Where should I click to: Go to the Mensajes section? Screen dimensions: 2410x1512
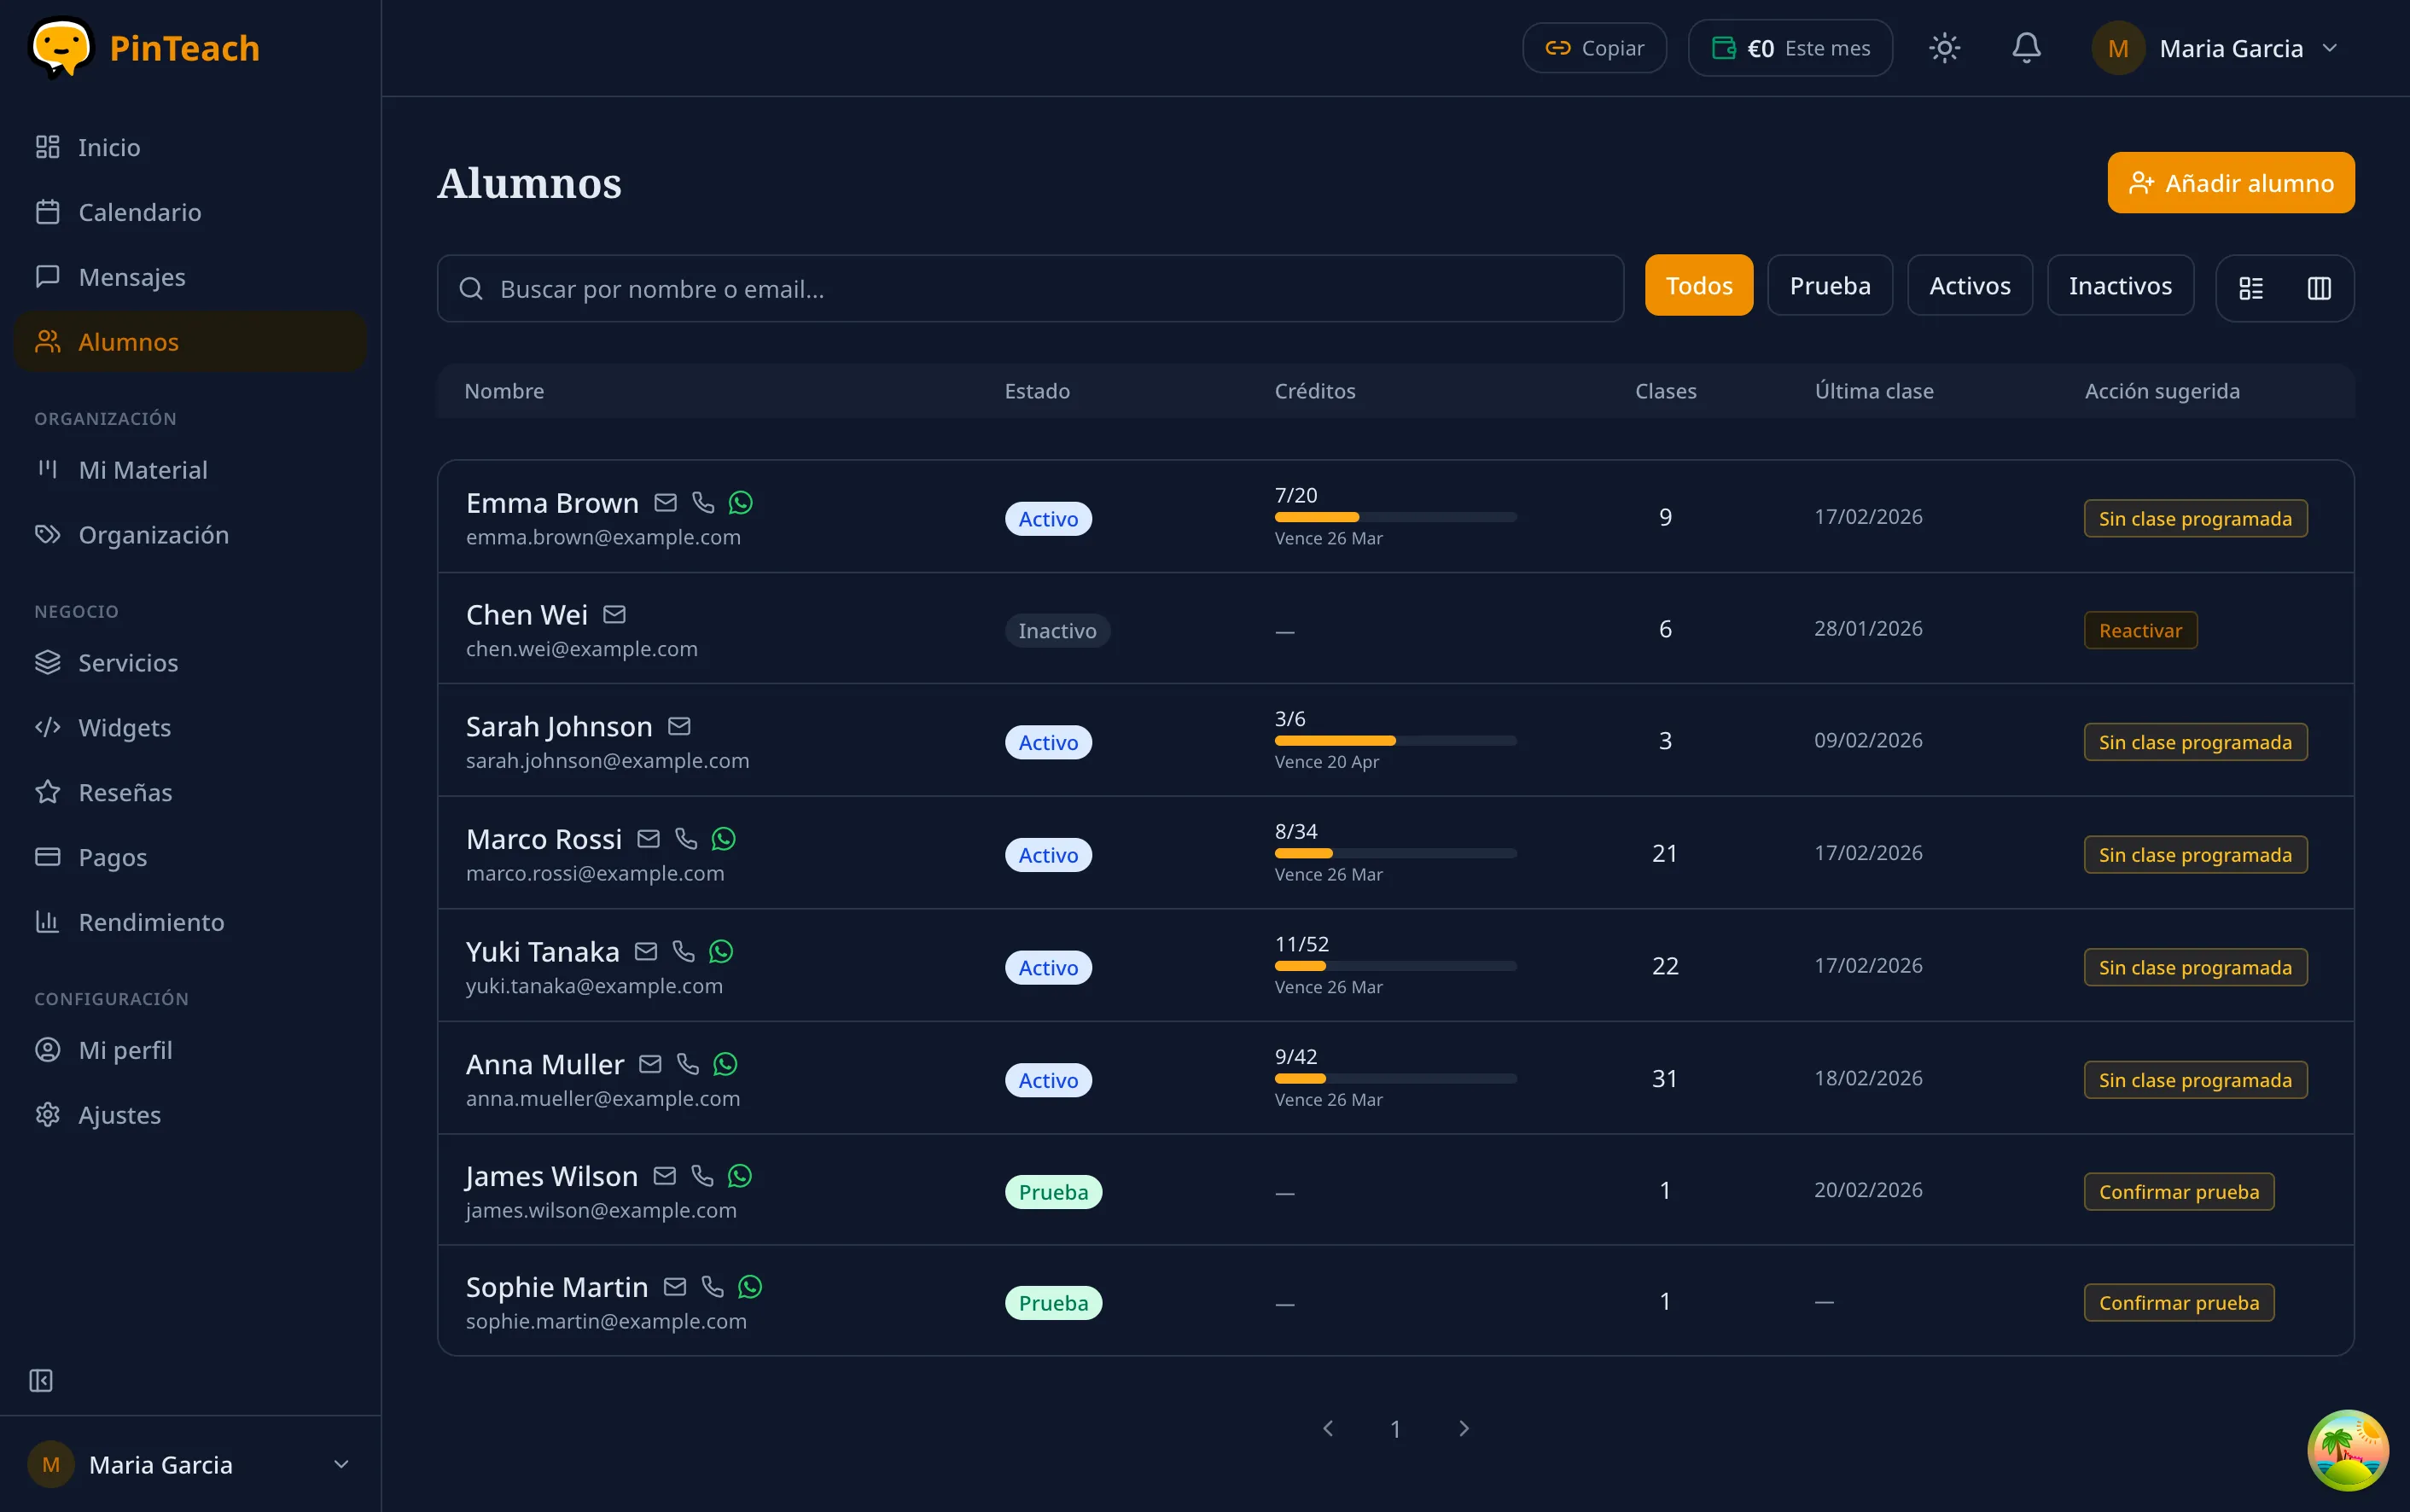tap(130, 277)
